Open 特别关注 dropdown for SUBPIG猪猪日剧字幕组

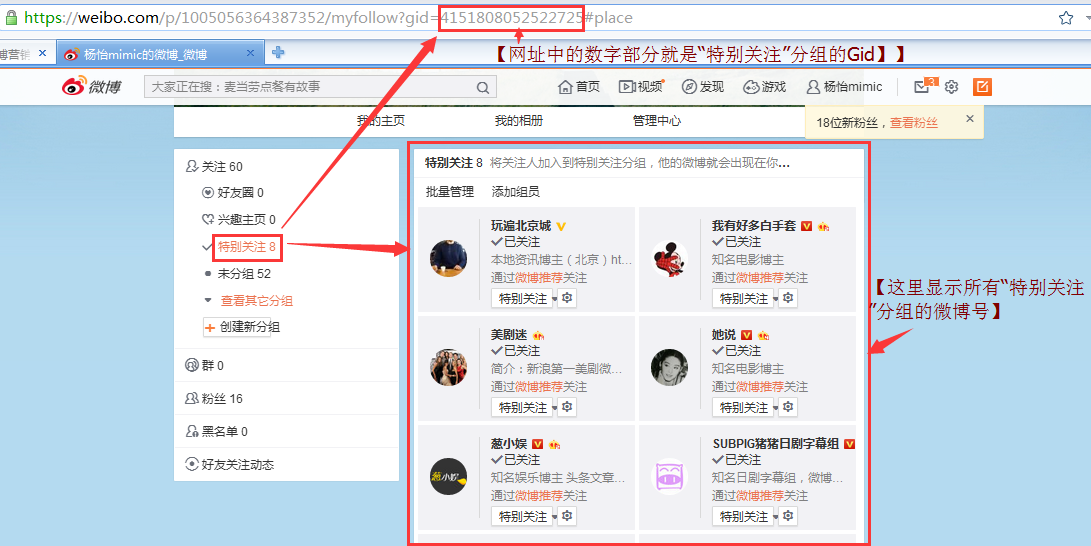click(x=745, y=517)
